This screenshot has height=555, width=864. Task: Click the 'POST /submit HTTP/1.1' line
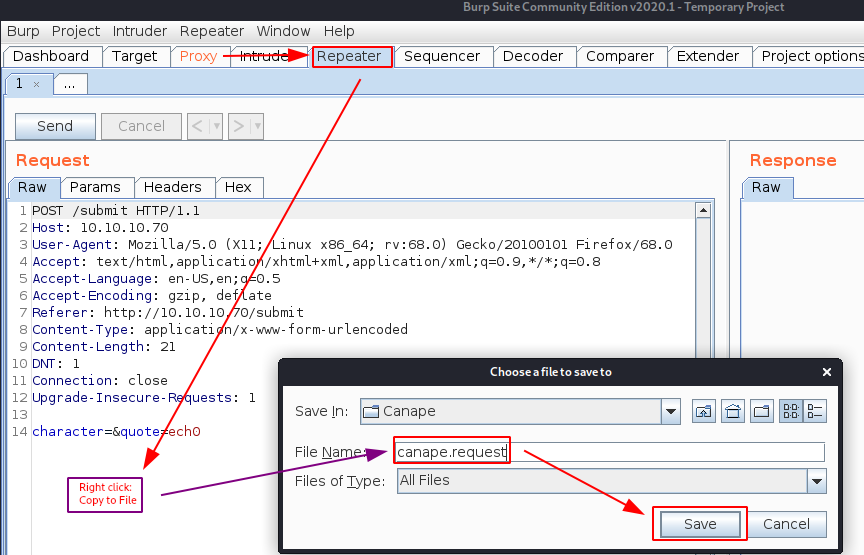click(x=116, y=211)
